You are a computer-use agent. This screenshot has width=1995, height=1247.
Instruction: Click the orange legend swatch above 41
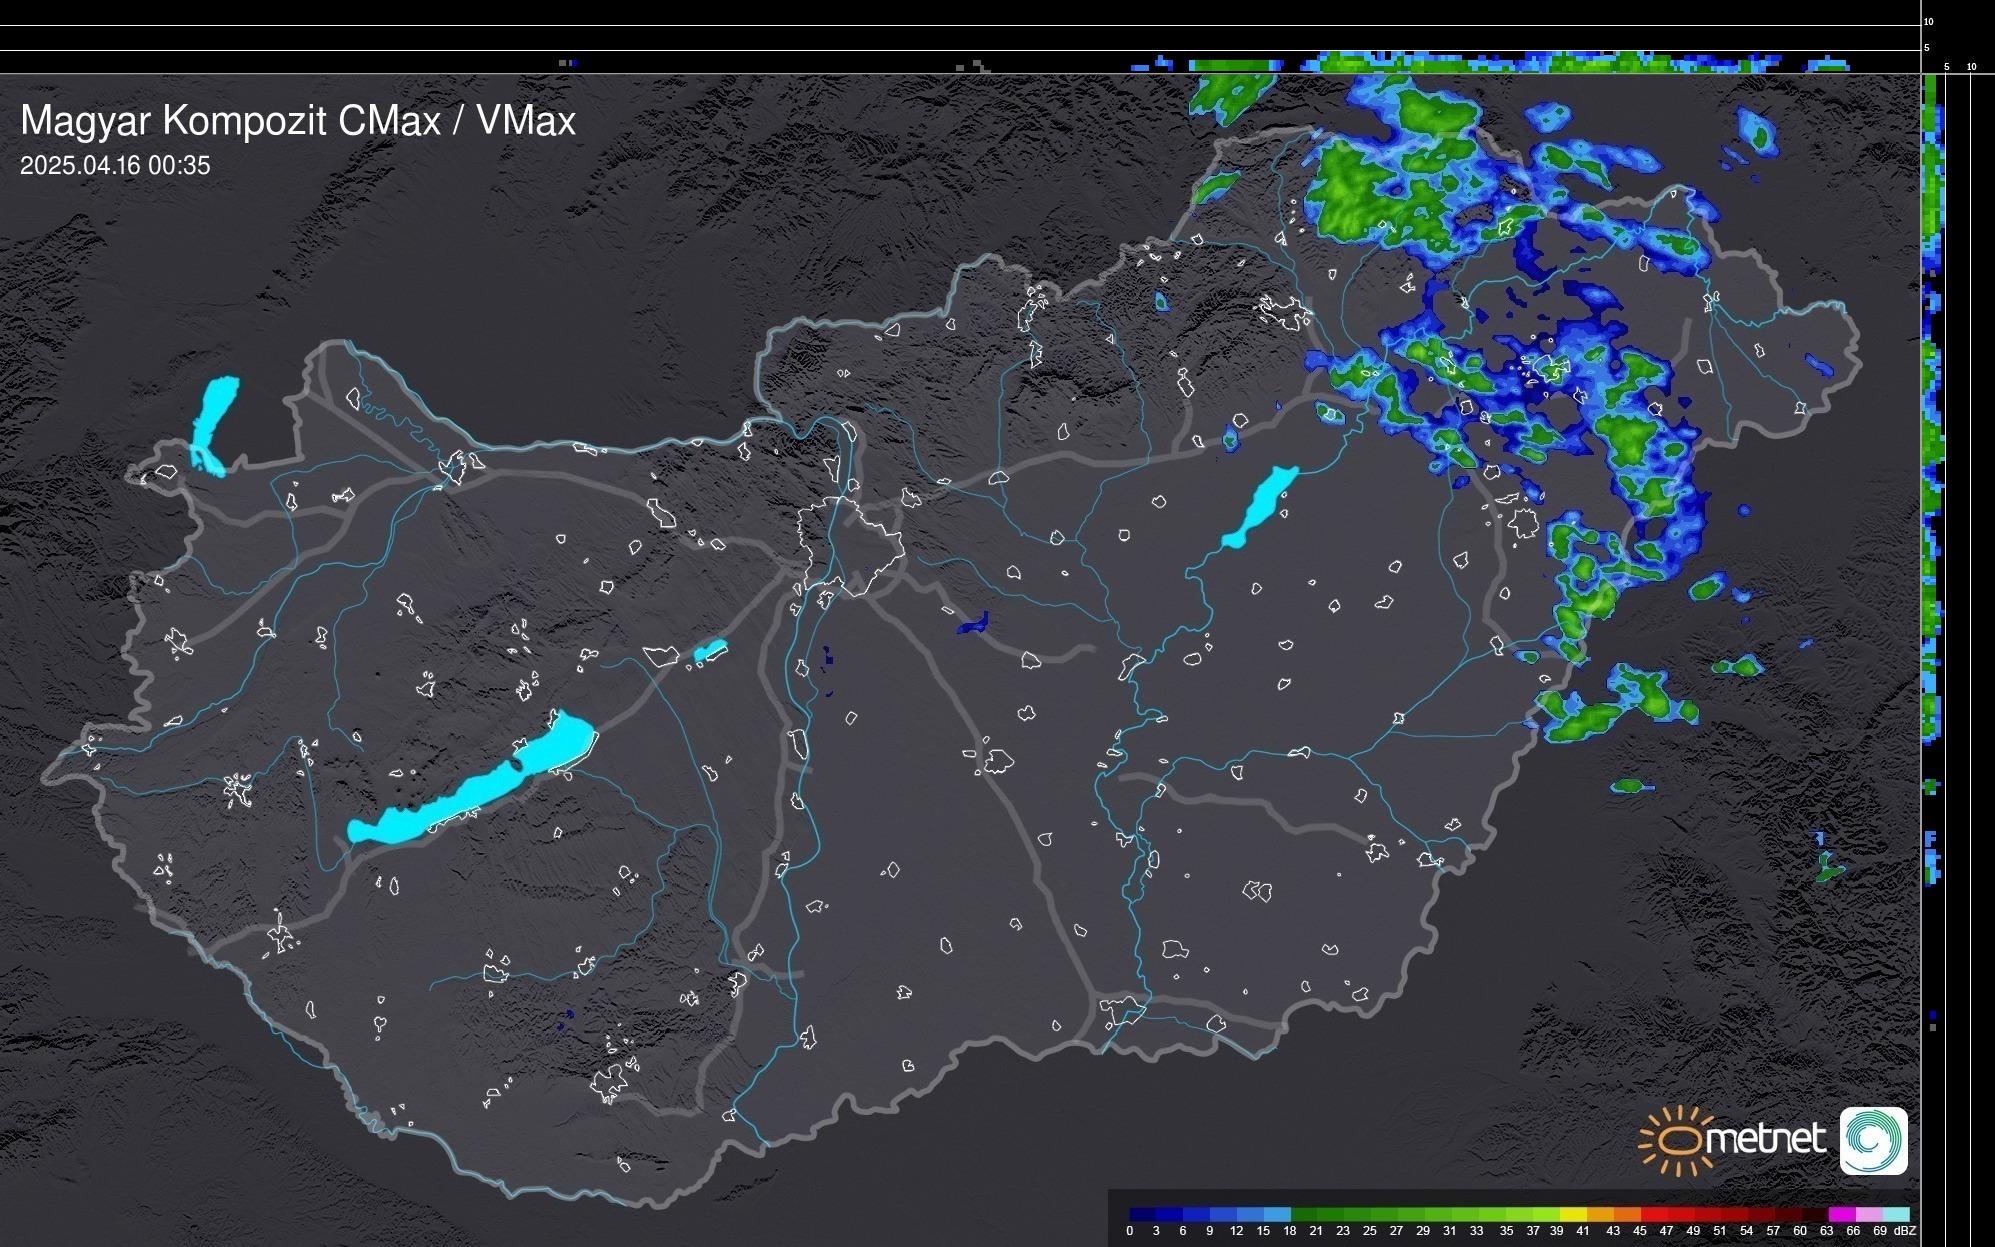coord(1600,1214)
